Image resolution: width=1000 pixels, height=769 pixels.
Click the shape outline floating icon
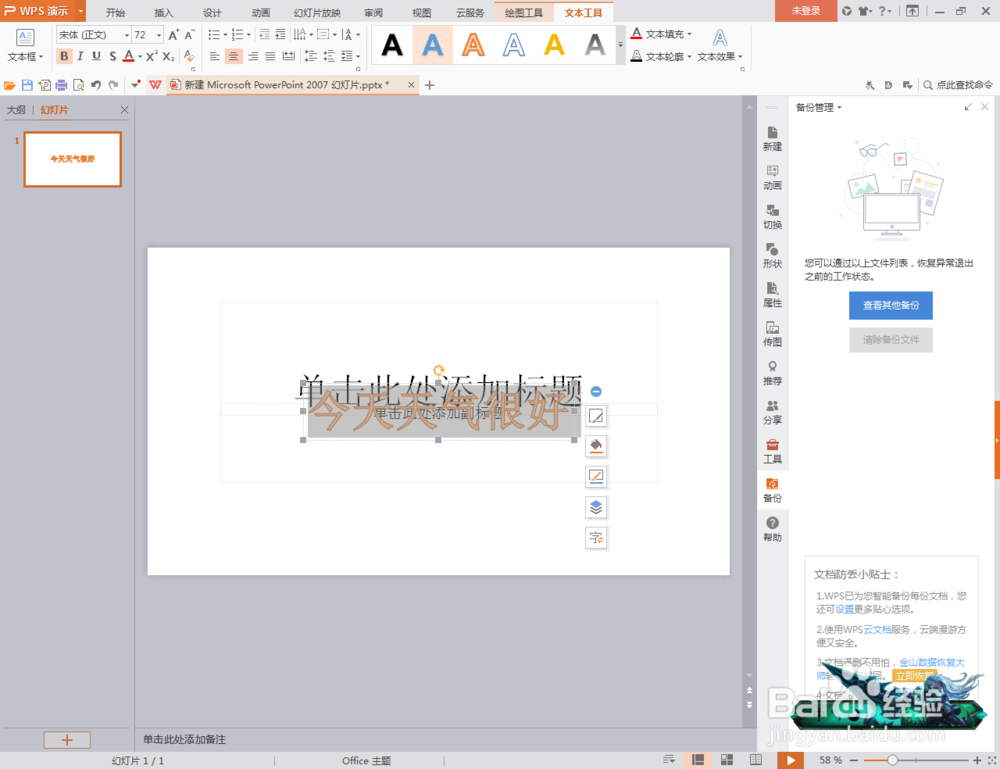tap(596, 476)
